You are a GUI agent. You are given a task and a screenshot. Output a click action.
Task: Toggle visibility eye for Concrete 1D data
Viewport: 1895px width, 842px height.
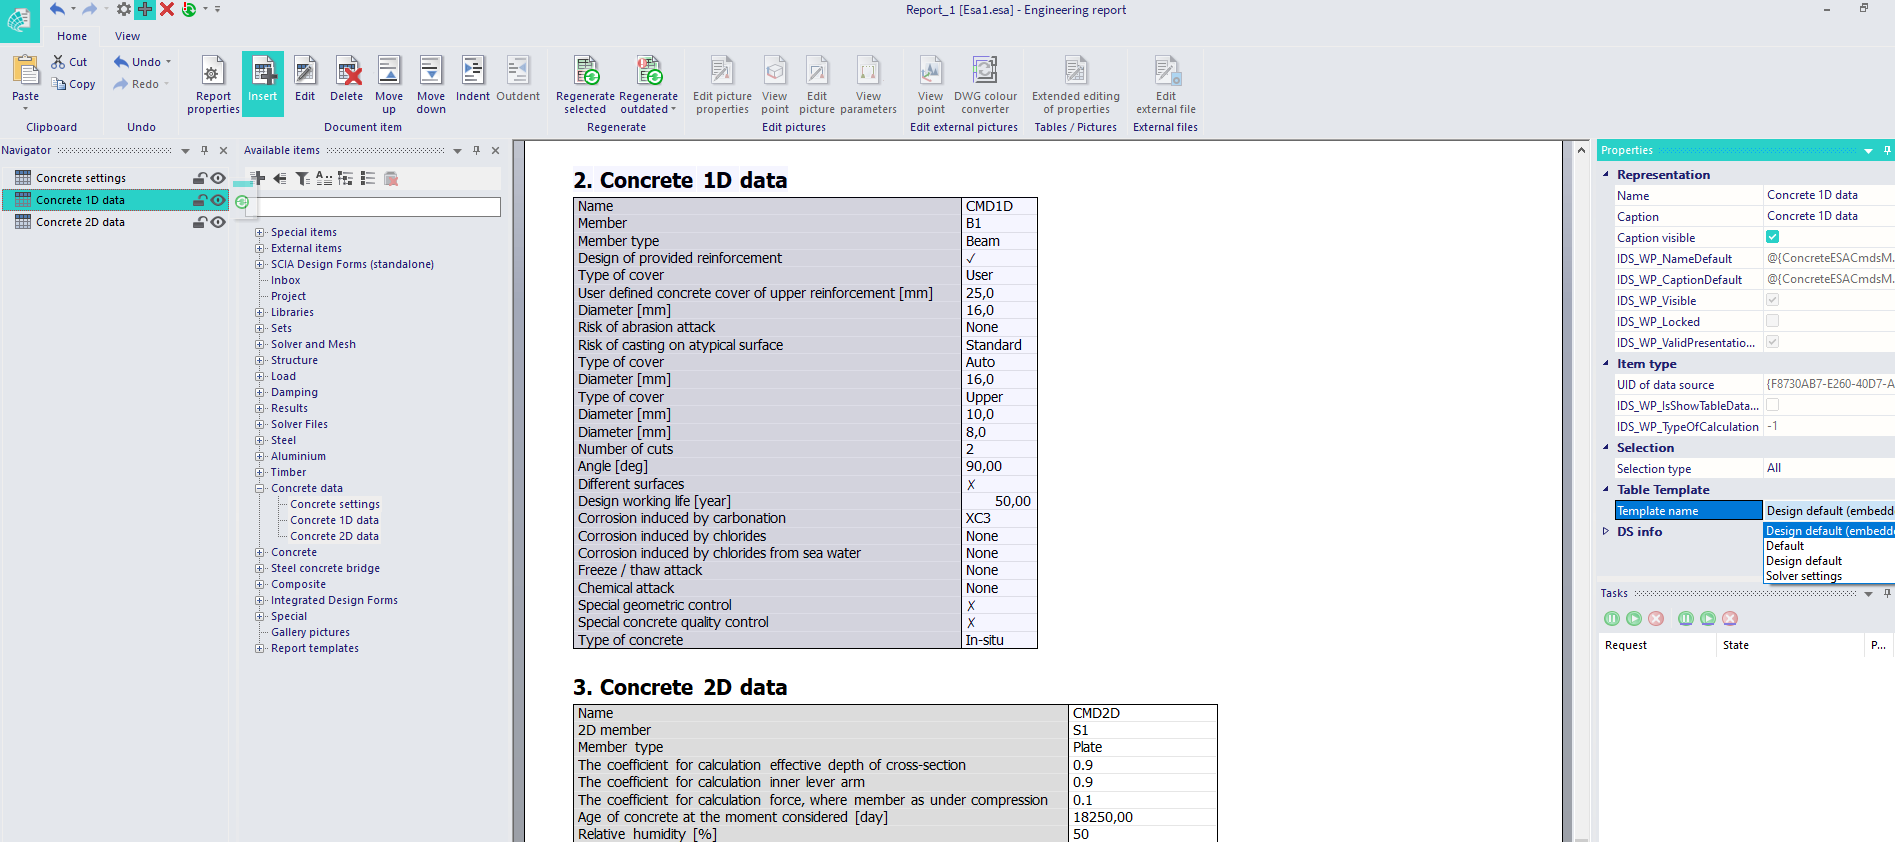click(x=218, y=200)
